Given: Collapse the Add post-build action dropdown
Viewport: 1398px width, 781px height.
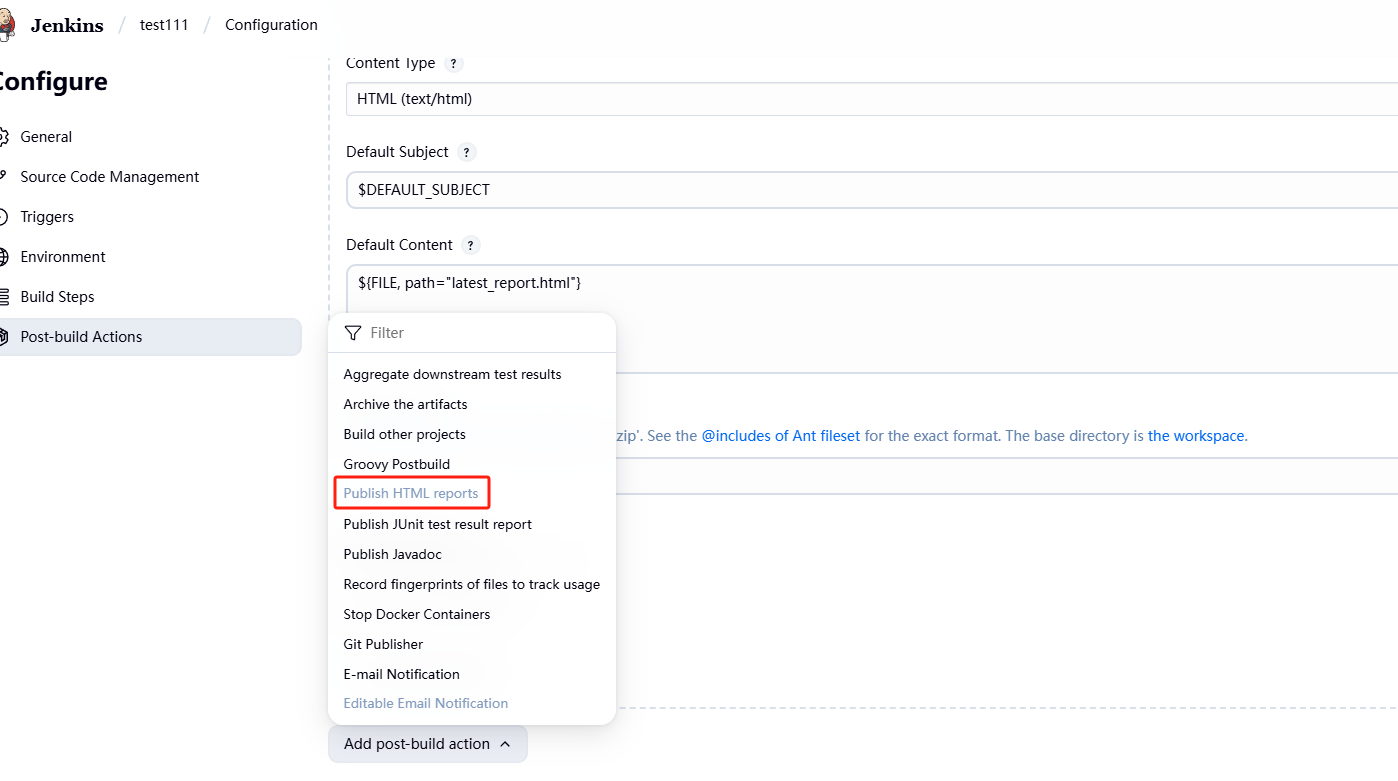Looking at the screenshot, I should pyautogui.click(x=428, y=744).
